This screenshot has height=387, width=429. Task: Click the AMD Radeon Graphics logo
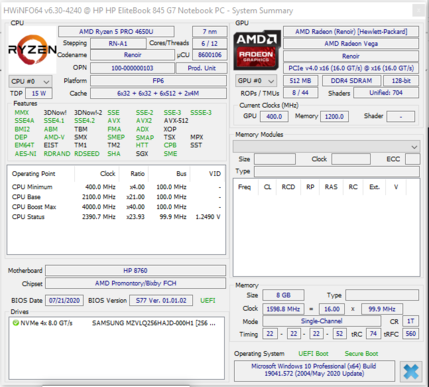(x=256, y=50)
